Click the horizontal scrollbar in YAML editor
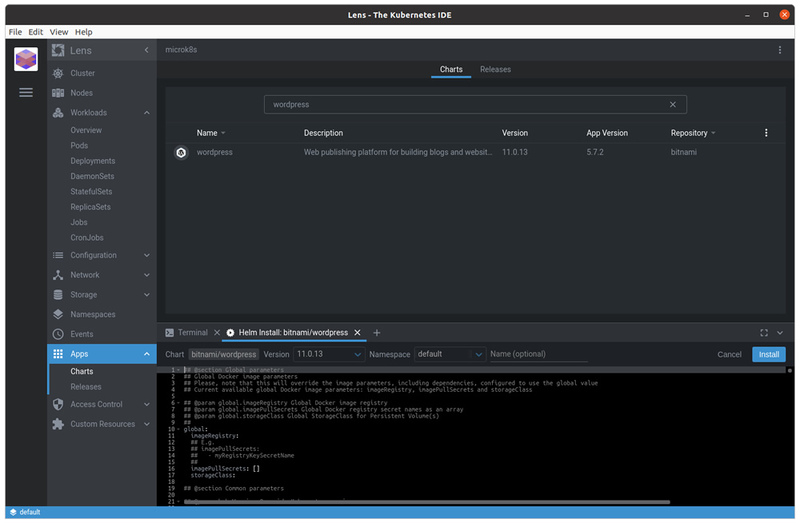800x523 pixels. [427, 502]
